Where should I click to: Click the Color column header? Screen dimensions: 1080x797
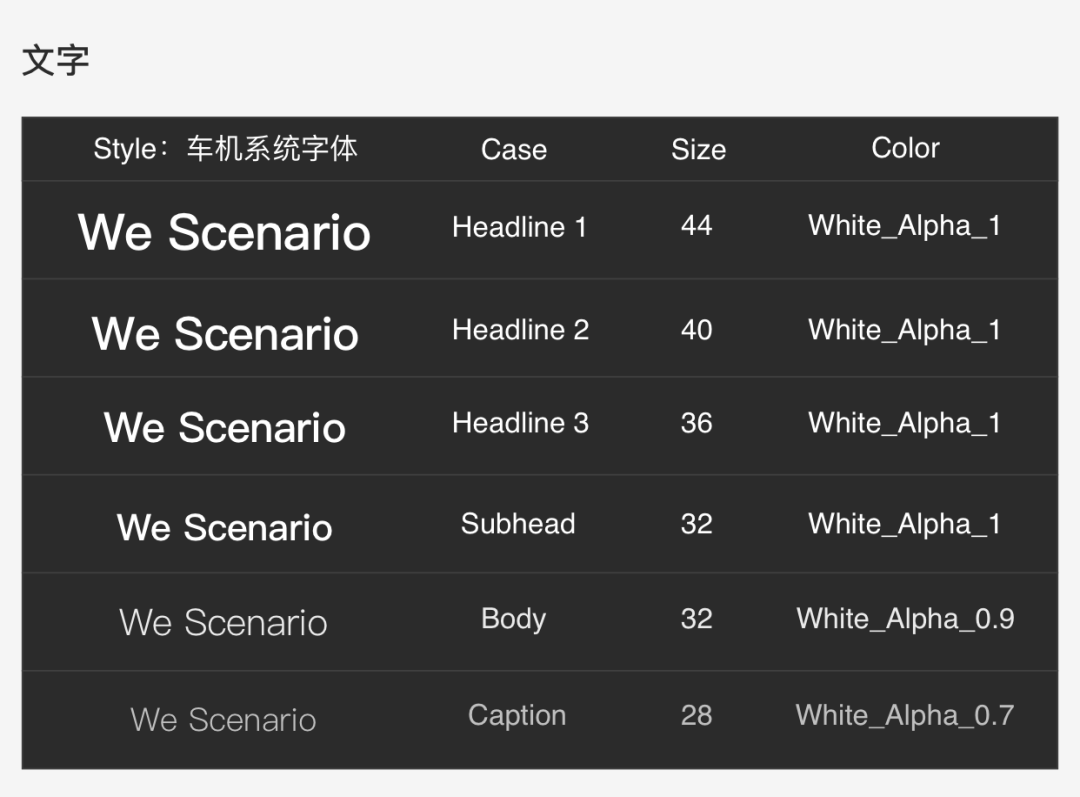pos(905,148)
